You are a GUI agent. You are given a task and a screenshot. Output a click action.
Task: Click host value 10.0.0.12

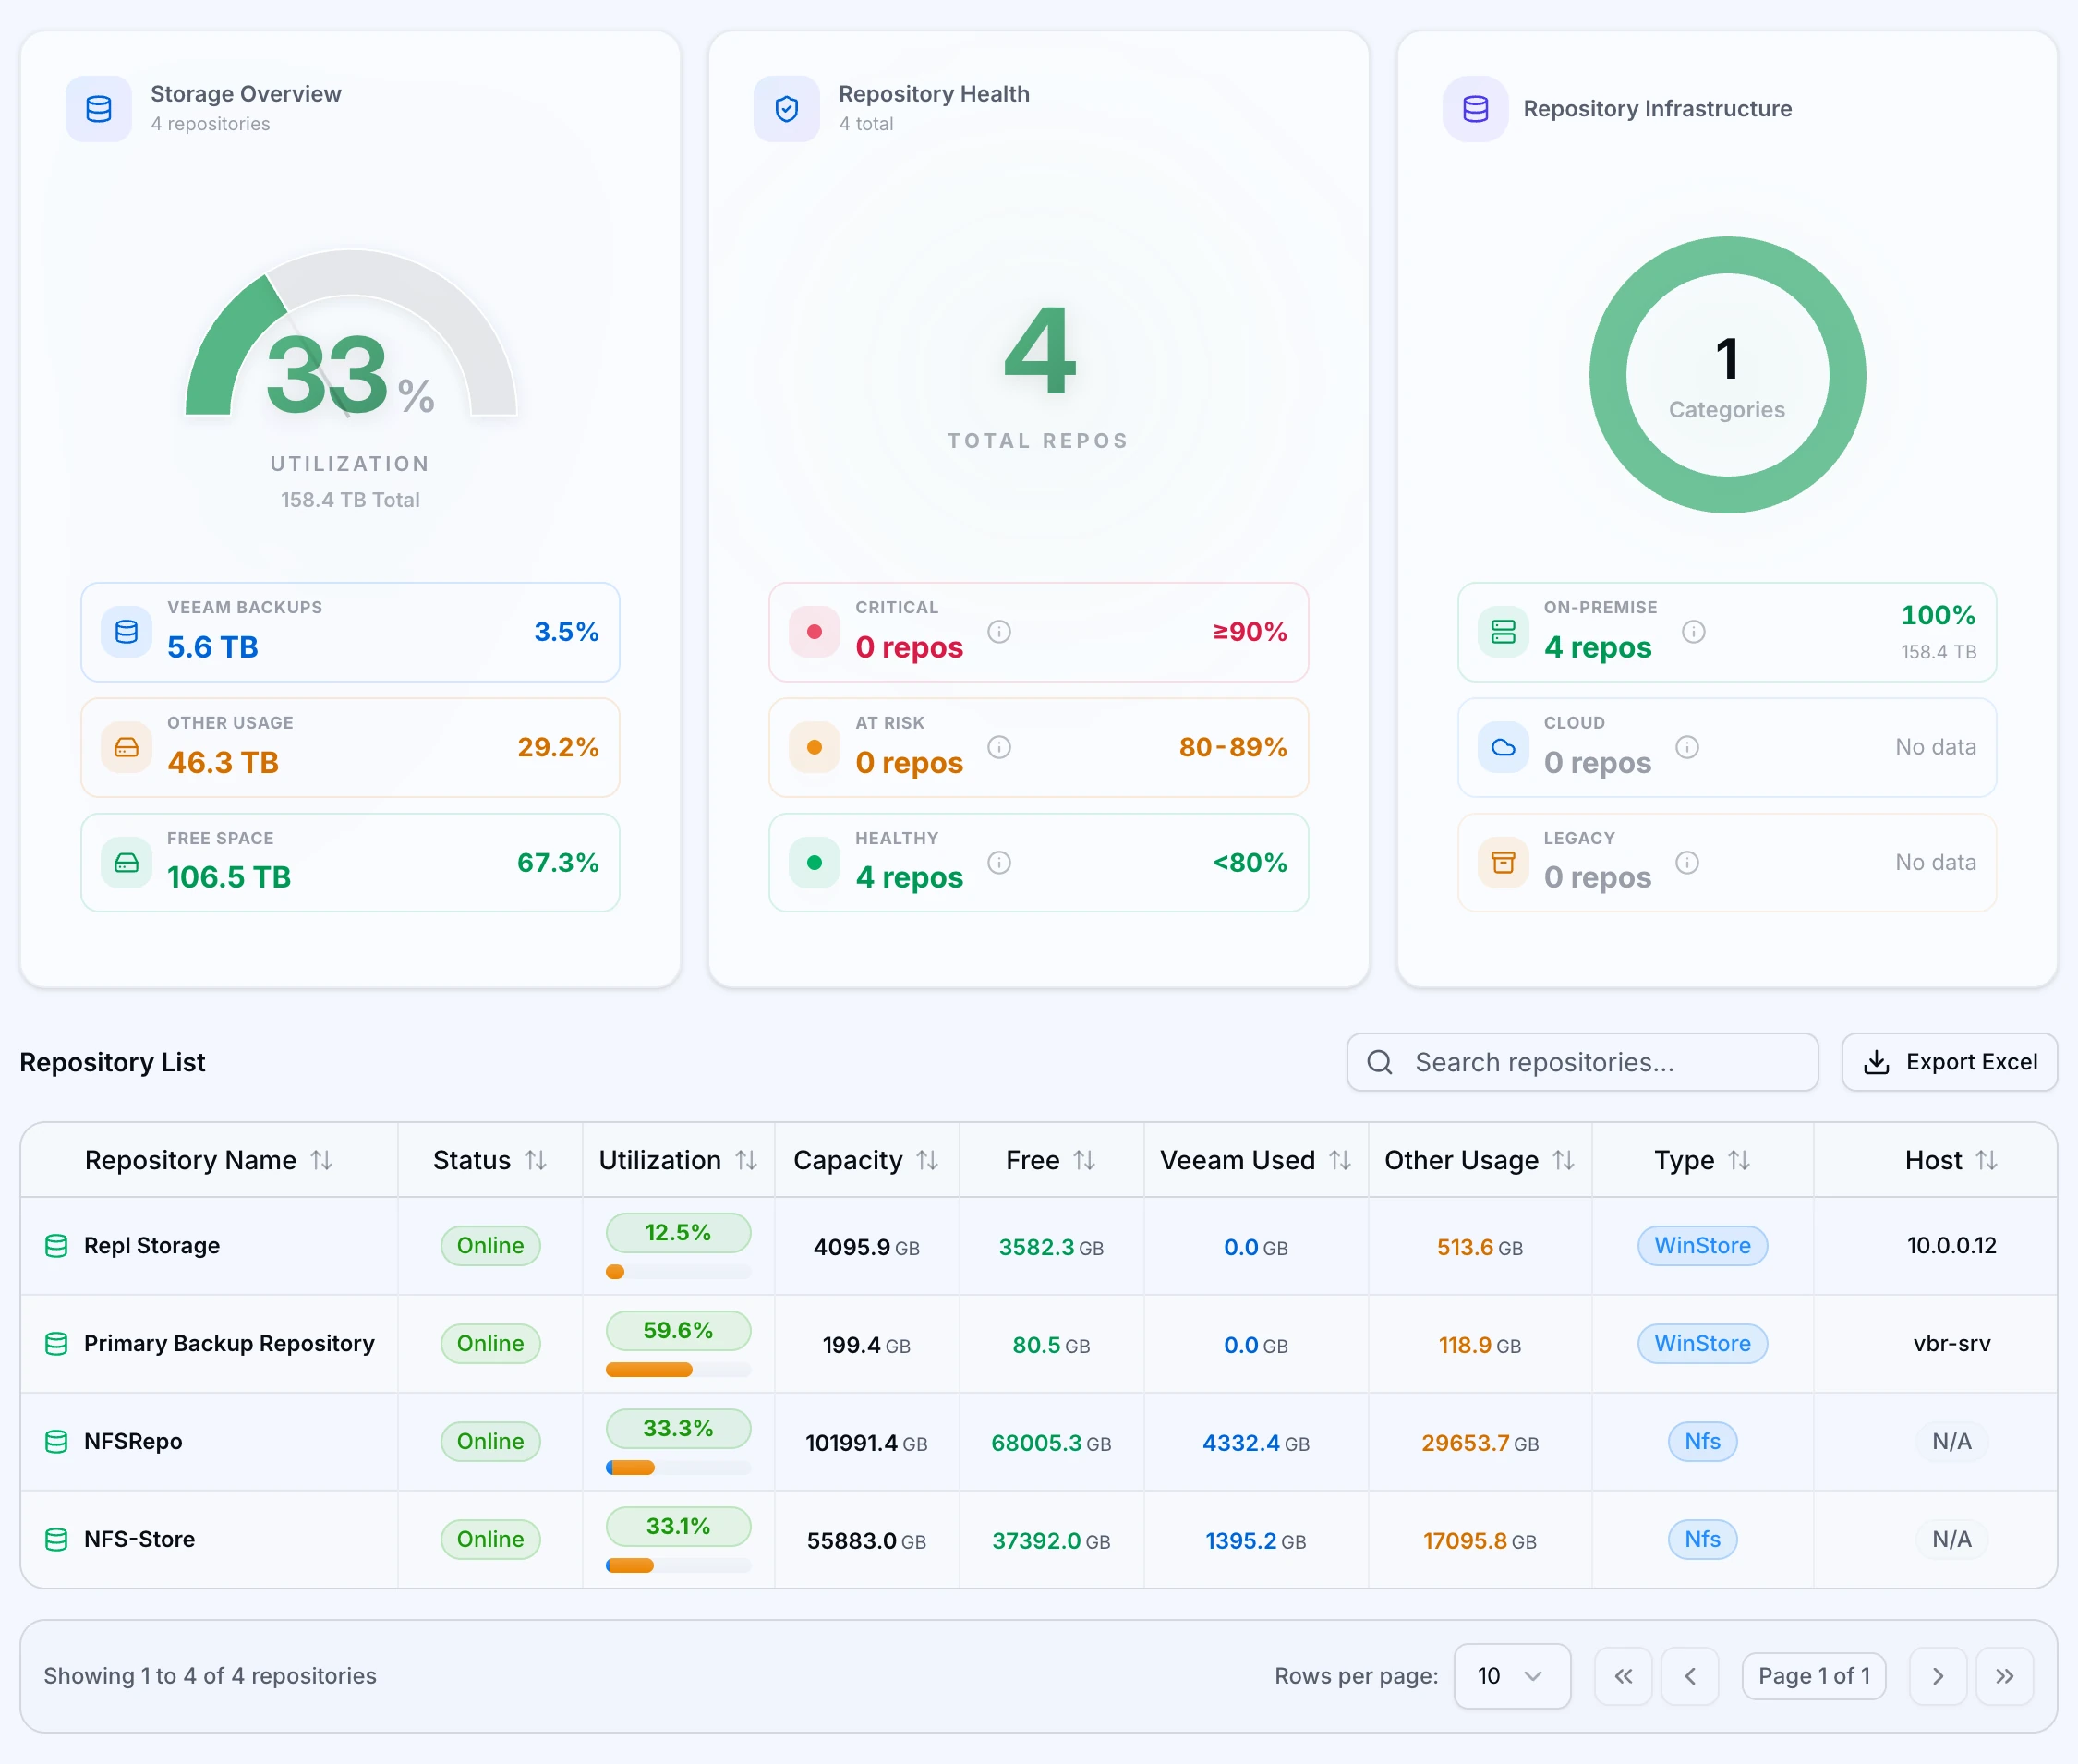(1951, 1246)
